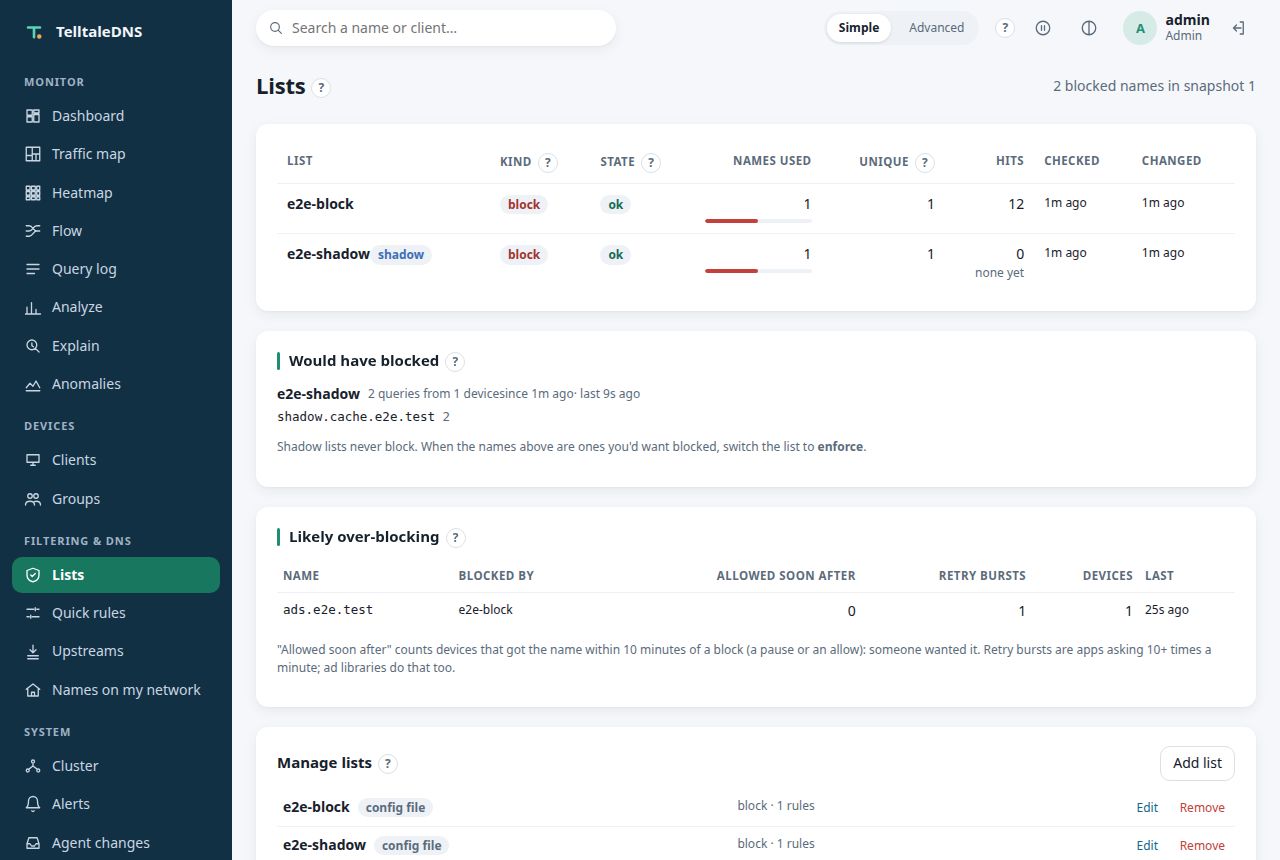The image size is (1280, 860).
Task: Open the Flow view
Action: (x=116, y=231)
